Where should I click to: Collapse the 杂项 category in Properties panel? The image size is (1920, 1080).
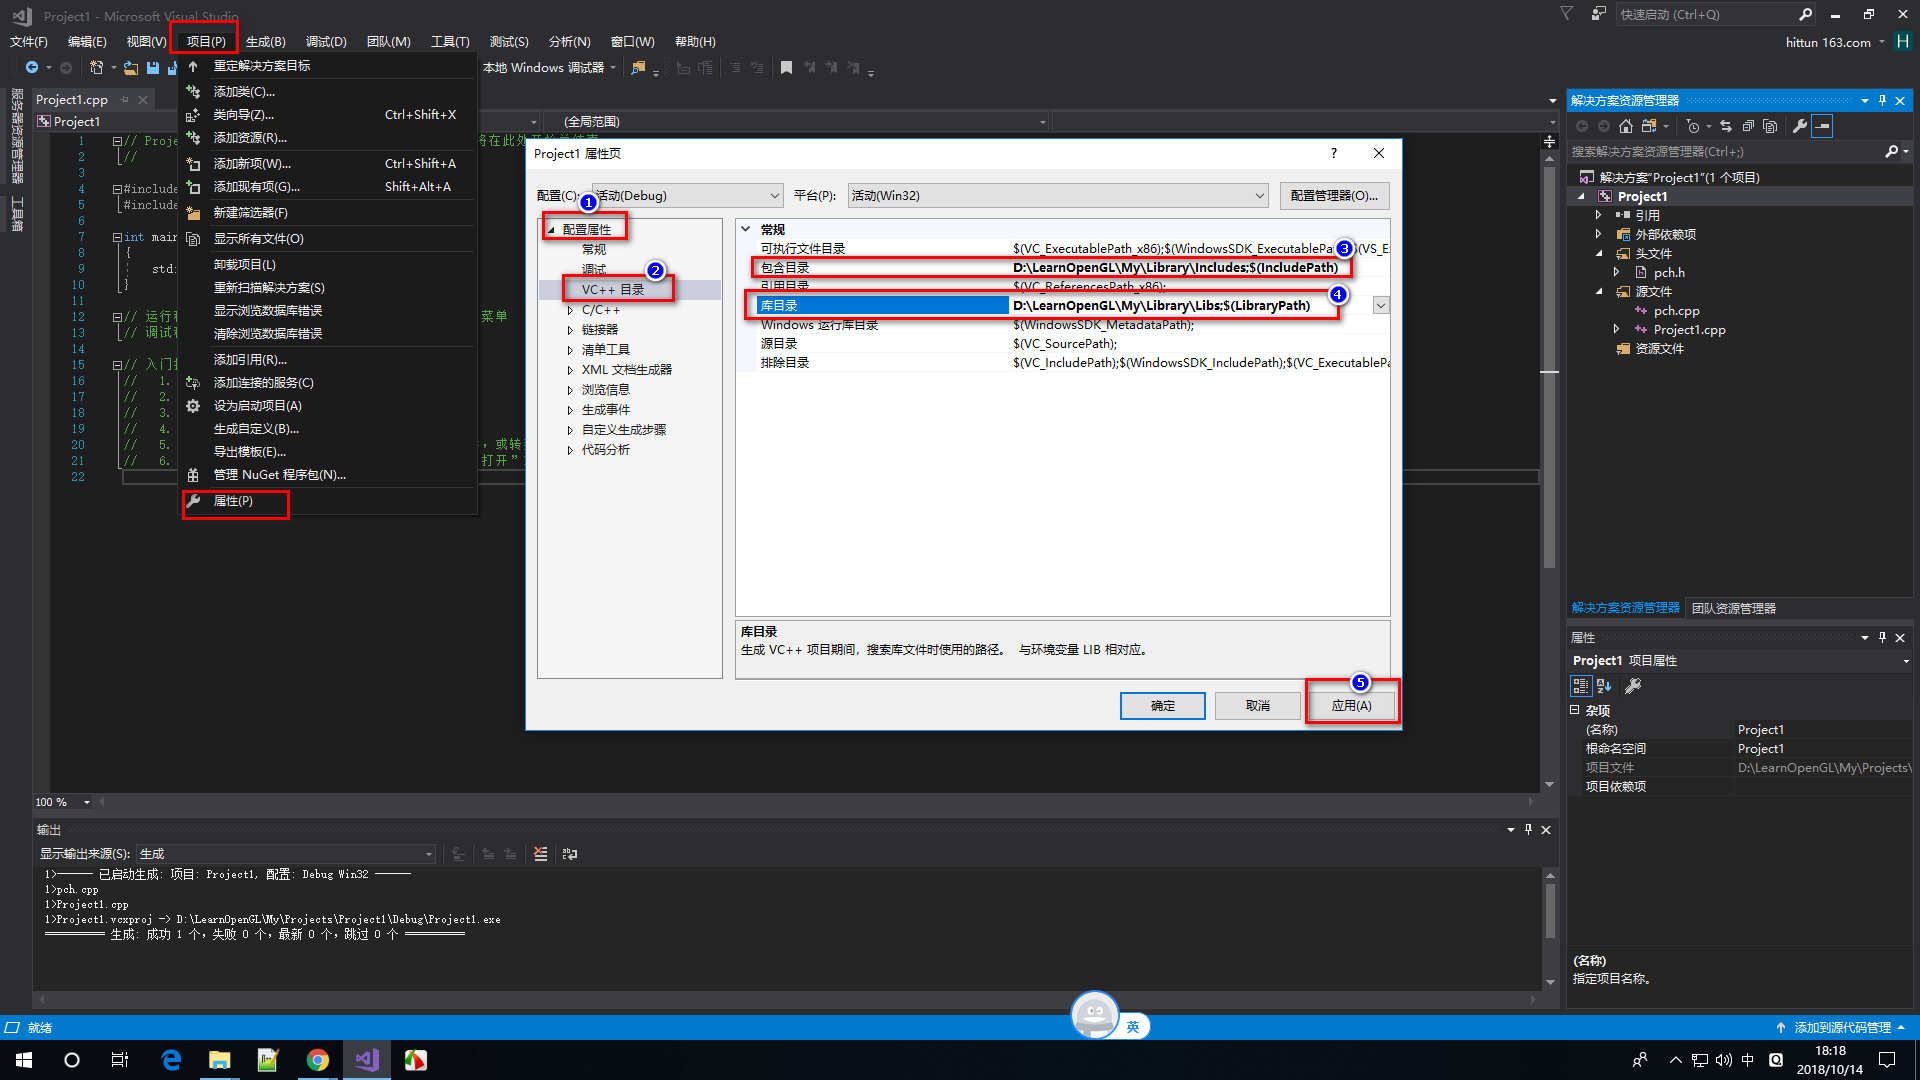(1575, 710)
